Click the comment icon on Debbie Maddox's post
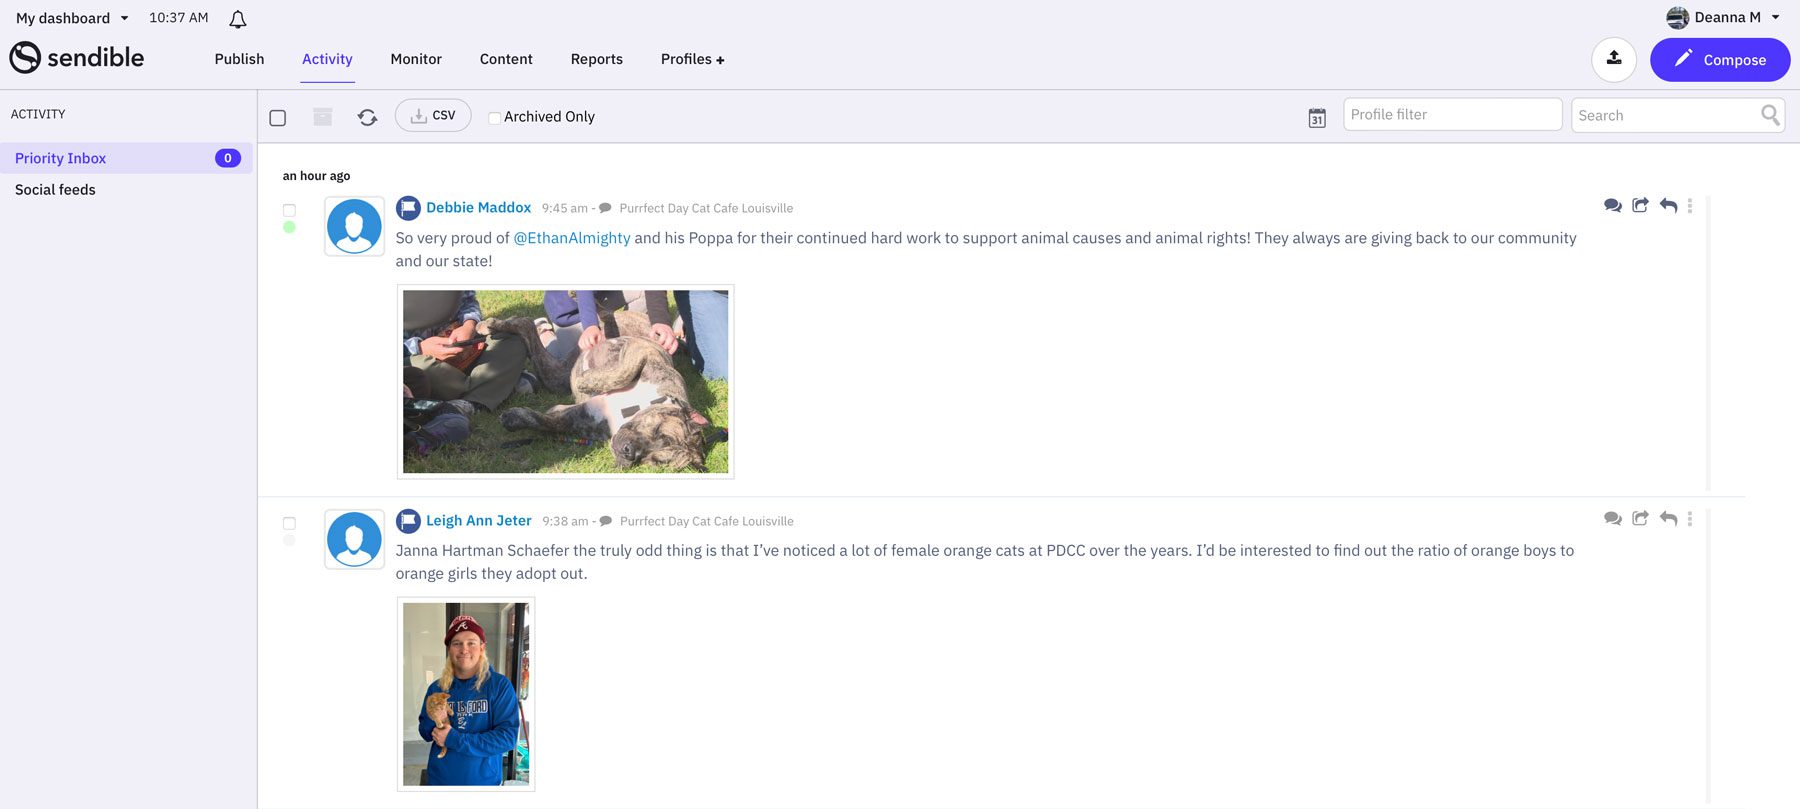The height and width of the screenshot is (809, 1800). click(x=1612, y=206)
